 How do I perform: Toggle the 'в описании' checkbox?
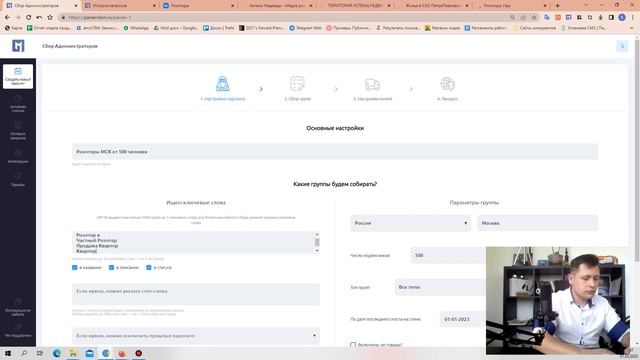click(x=111, y=267)
